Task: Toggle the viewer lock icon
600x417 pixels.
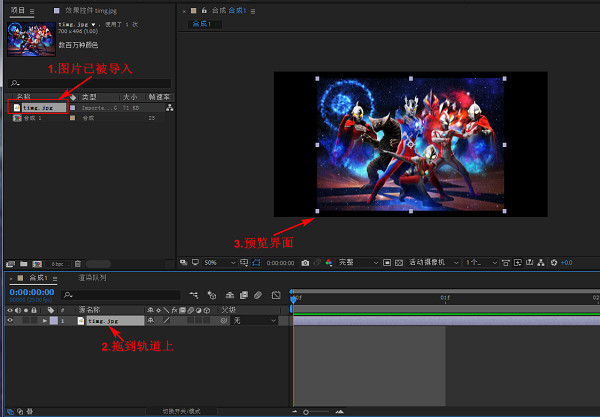Action: pyautogui.click(x=204, y=11)
